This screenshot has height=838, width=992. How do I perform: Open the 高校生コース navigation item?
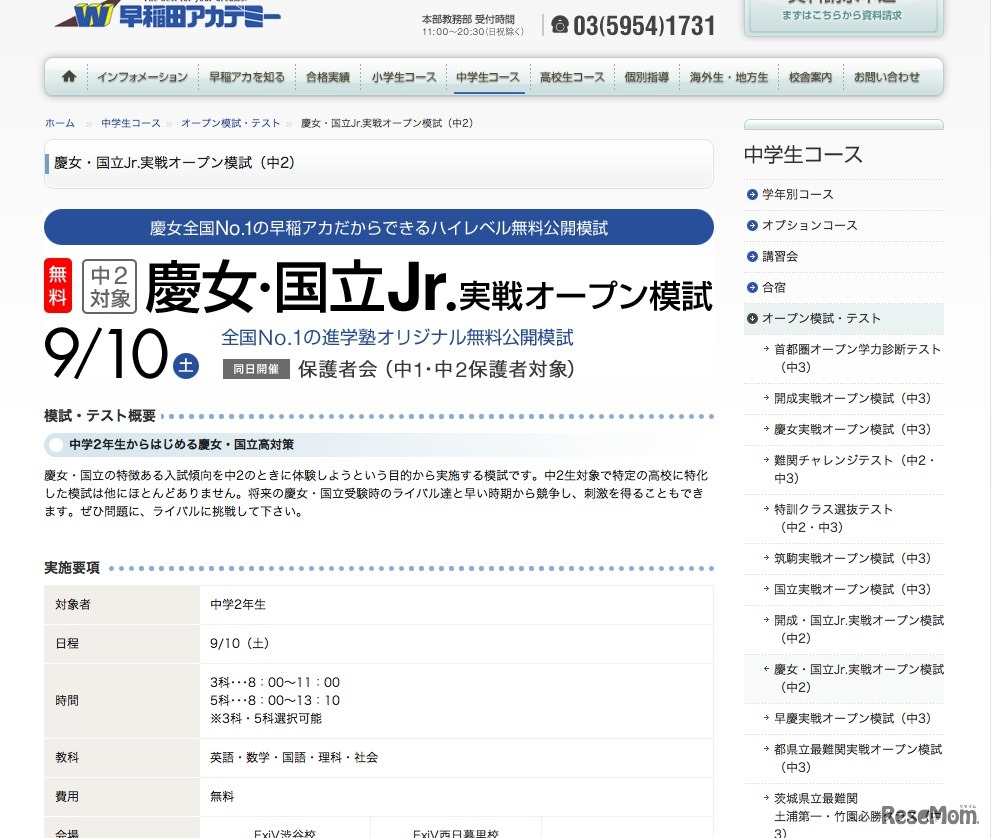click(570, 75)
